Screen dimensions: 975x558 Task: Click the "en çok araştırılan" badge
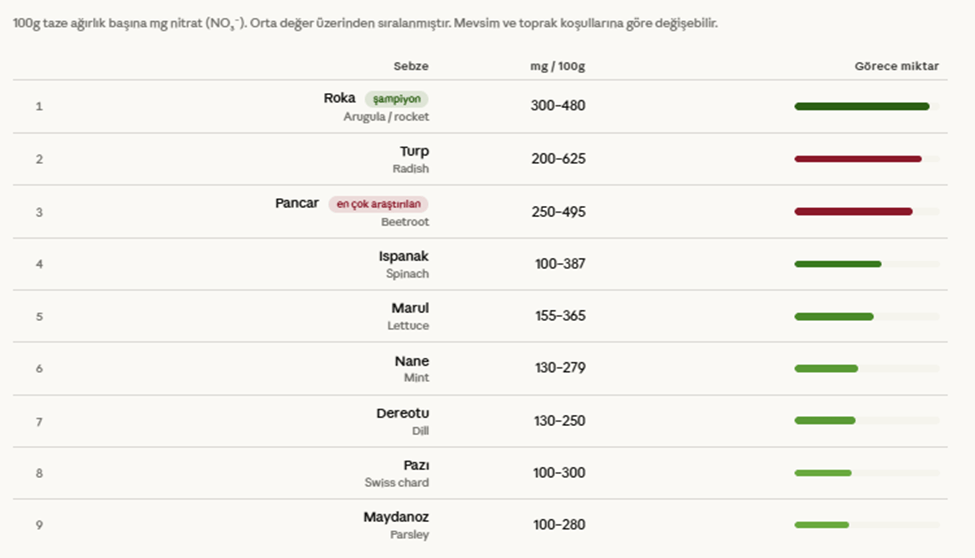pyautogui.click(x=378, y=204)
